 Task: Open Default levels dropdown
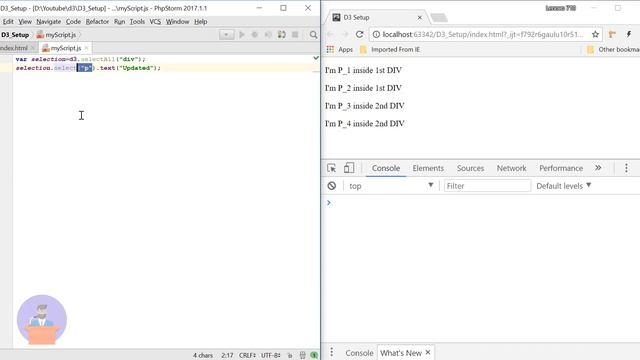pos(564,186)
